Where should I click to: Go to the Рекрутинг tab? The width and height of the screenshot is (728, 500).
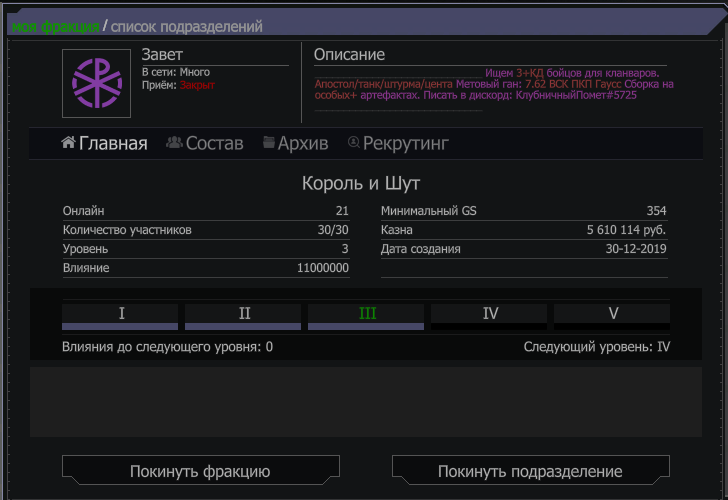click(405, 143)
